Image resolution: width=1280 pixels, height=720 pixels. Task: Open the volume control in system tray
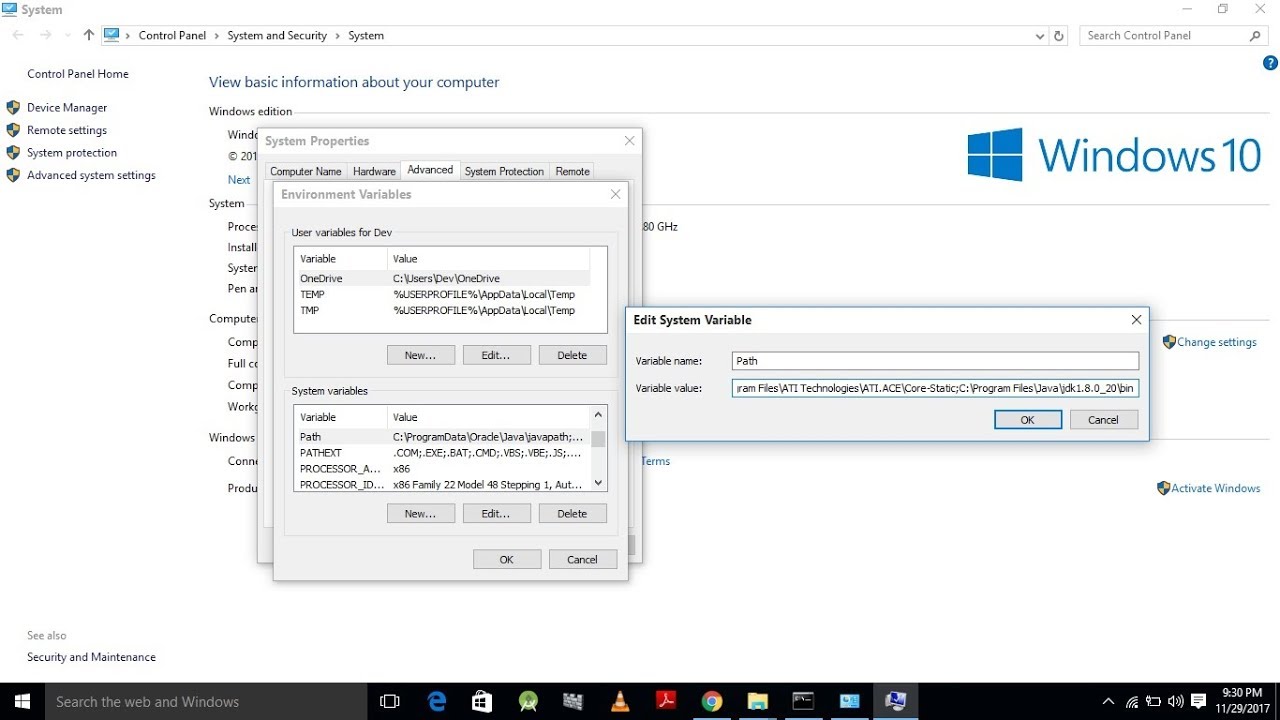1175,702
